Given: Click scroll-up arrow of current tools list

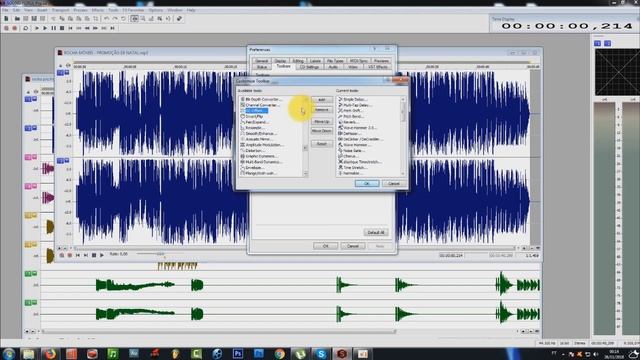Looking at the screenshot, I should tap(403, 99).
